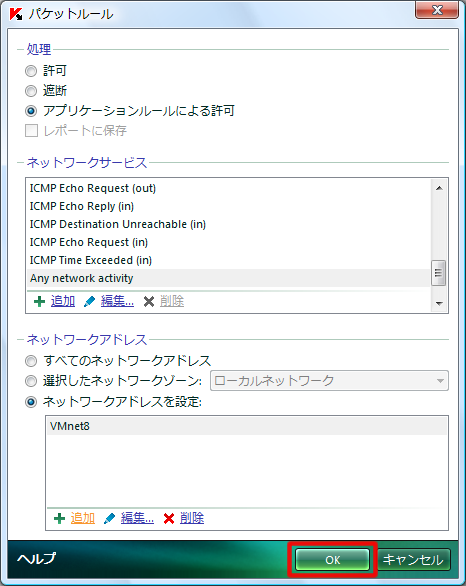
Task: Open the ローカルネットワーク zone dropdown
Action: click(x=329, y=380)
